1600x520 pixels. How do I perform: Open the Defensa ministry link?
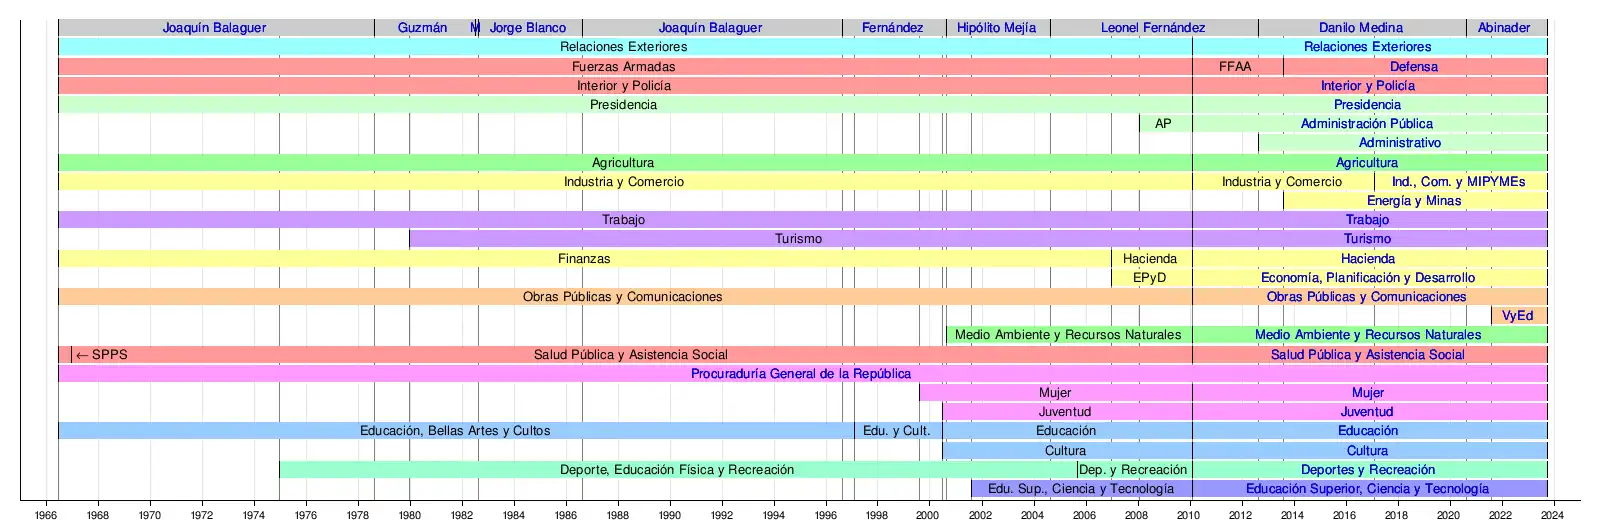[x=1413, y=67]
